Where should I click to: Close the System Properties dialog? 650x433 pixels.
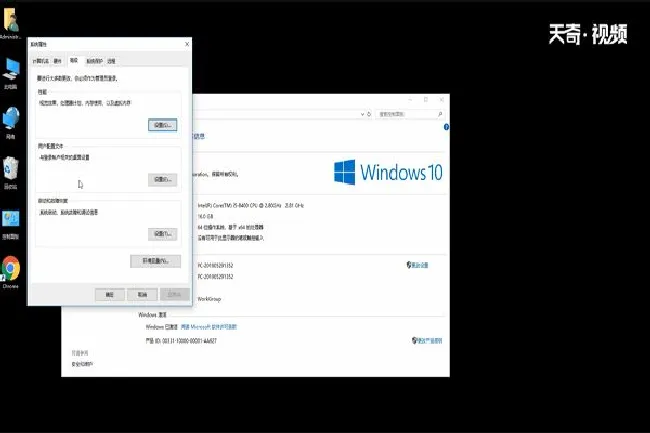point(187,44)
